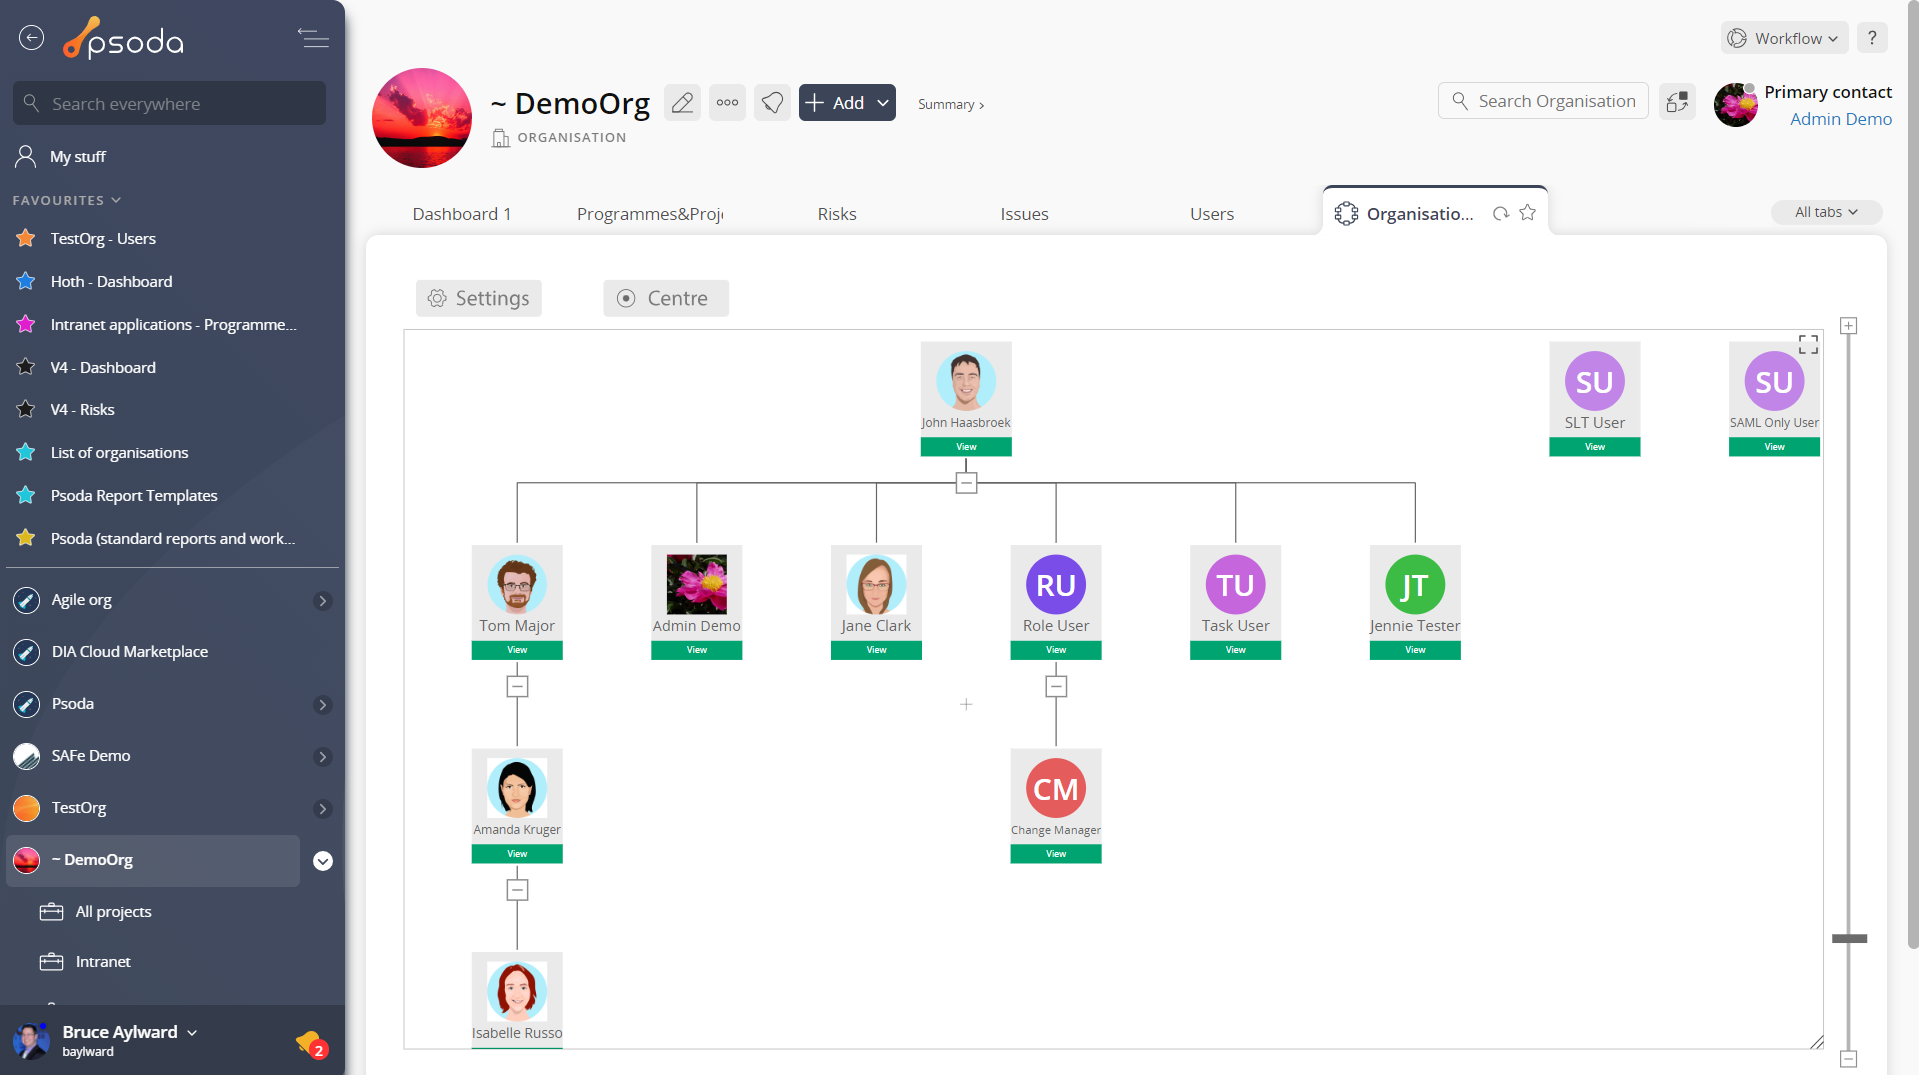Click the psoda logo

(x=124, y=38)
